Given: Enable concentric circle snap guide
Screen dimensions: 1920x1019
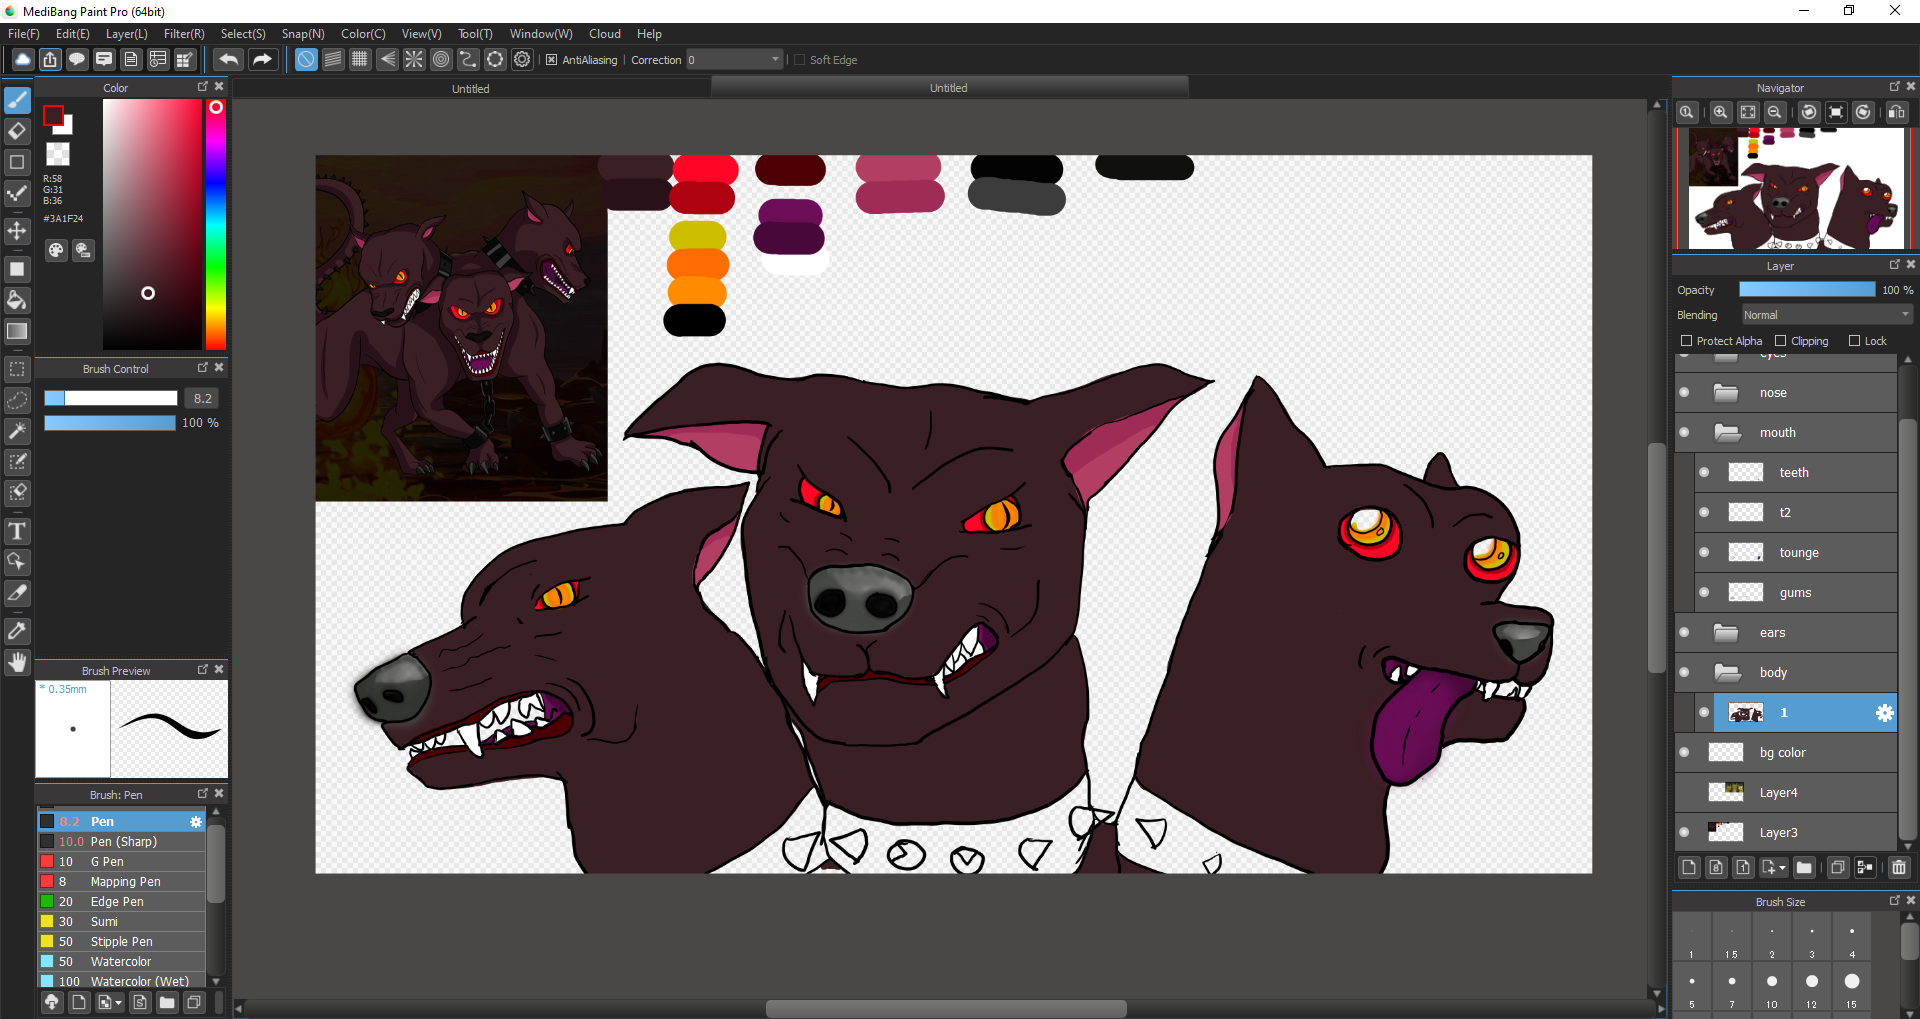Looking at the screenshot, I should 441,60.
